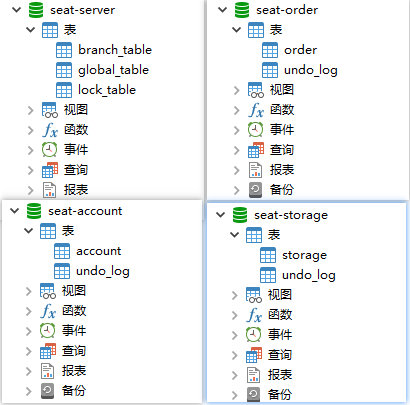
Task: Click the reports icon under seat-storage
Action: click(254, 375)
